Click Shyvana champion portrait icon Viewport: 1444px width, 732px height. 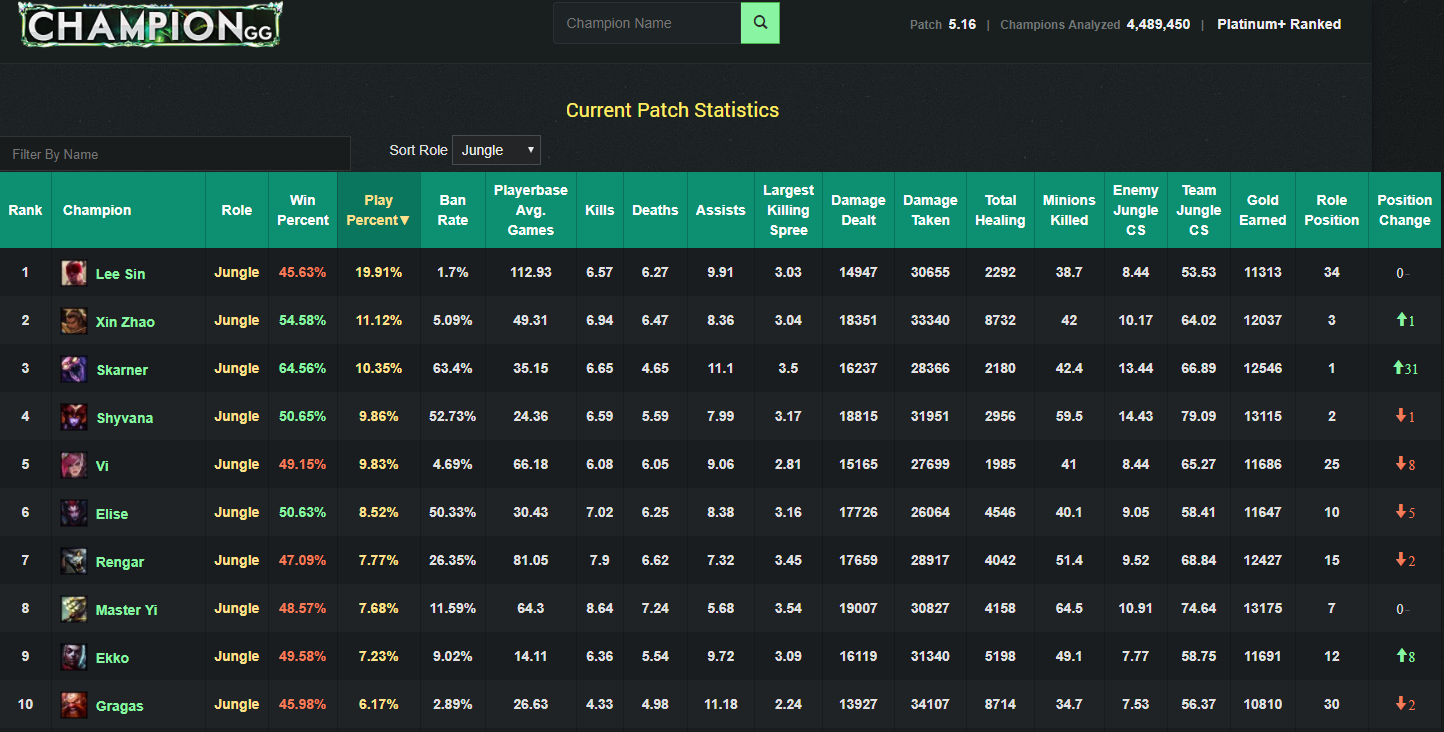tap(74, 417)
